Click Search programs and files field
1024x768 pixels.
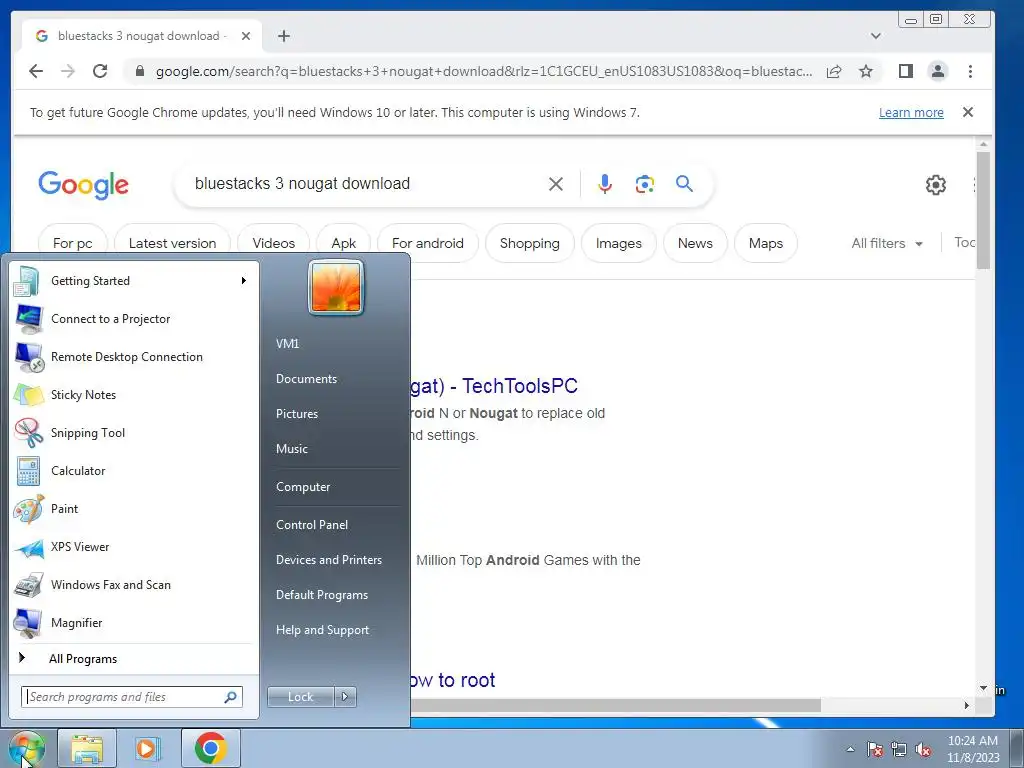pyautogui.click(x=132, y=697)
